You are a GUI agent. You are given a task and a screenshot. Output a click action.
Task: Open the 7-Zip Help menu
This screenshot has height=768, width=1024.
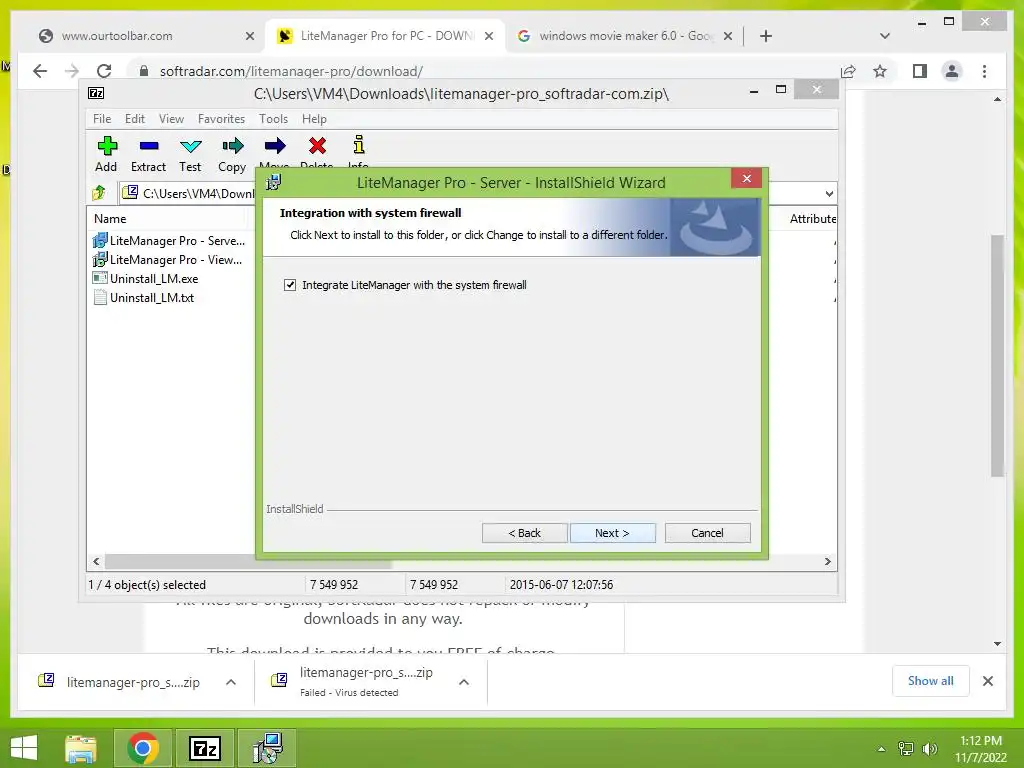coord(314,119)
